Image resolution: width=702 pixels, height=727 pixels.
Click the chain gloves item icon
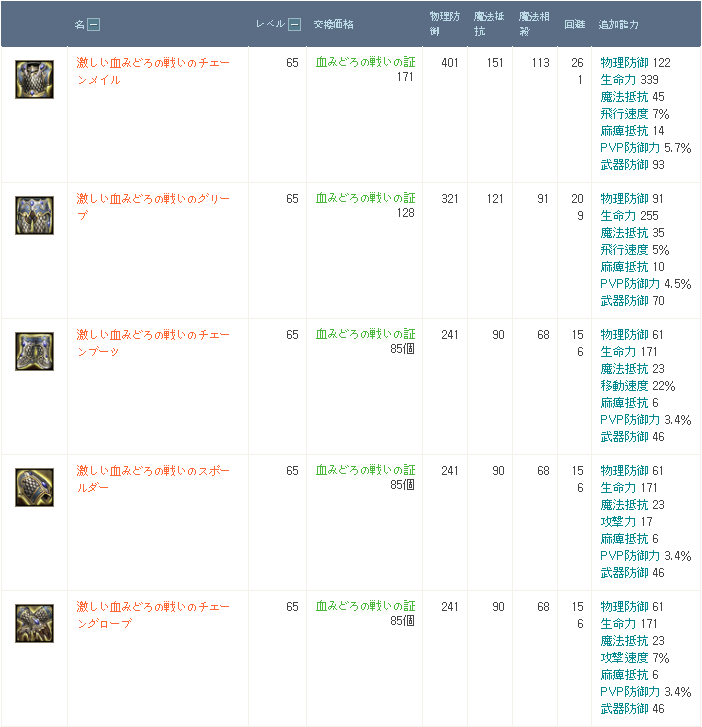click(34, 623)
